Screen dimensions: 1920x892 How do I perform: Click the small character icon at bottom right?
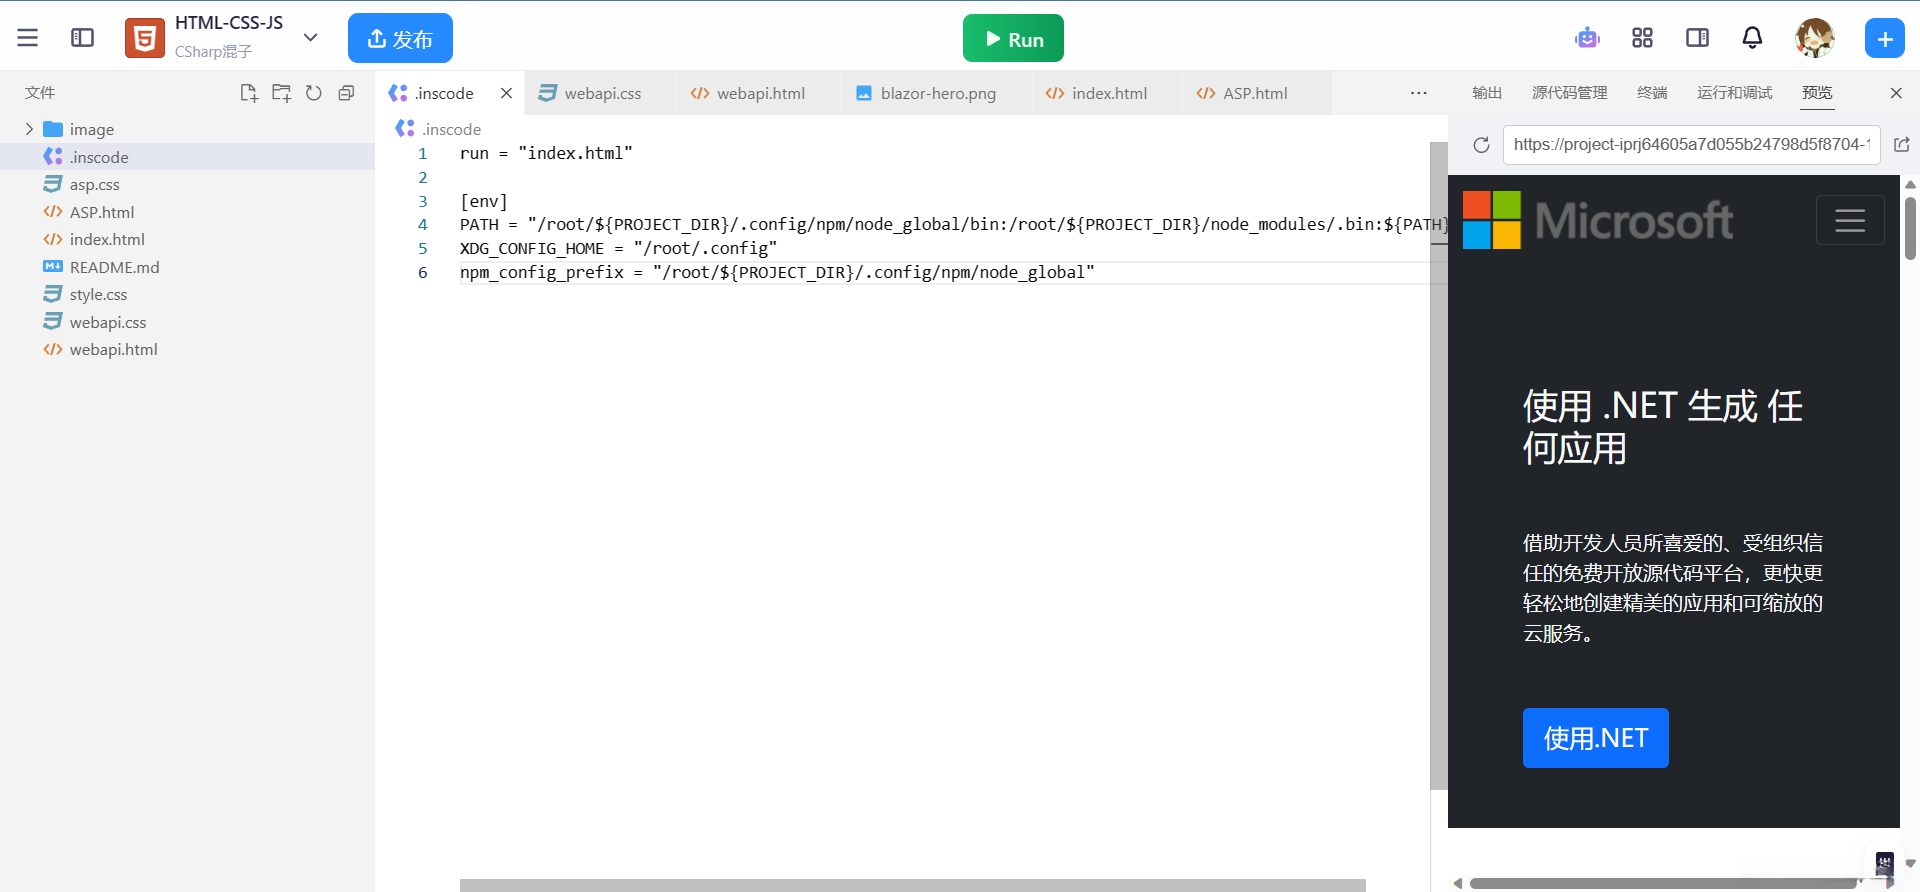tap(1884, 863)
